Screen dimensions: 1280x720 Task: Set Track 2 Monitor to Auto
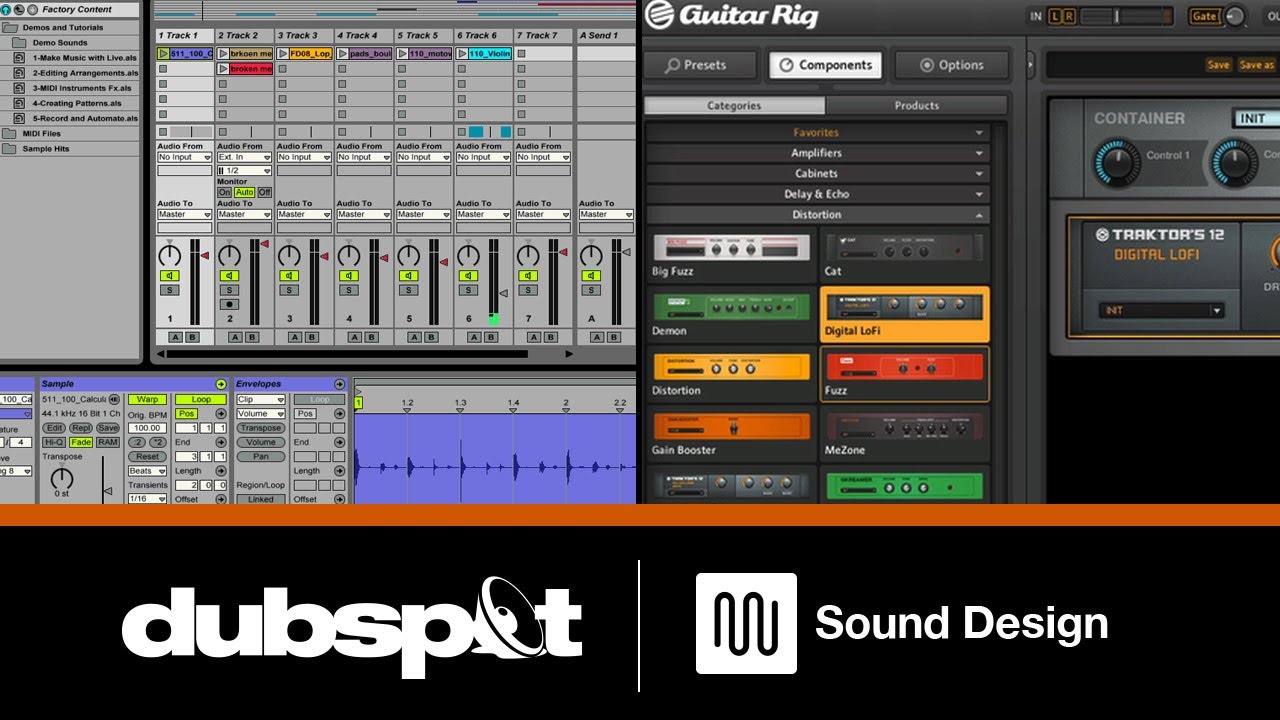(x=244, y=192)
